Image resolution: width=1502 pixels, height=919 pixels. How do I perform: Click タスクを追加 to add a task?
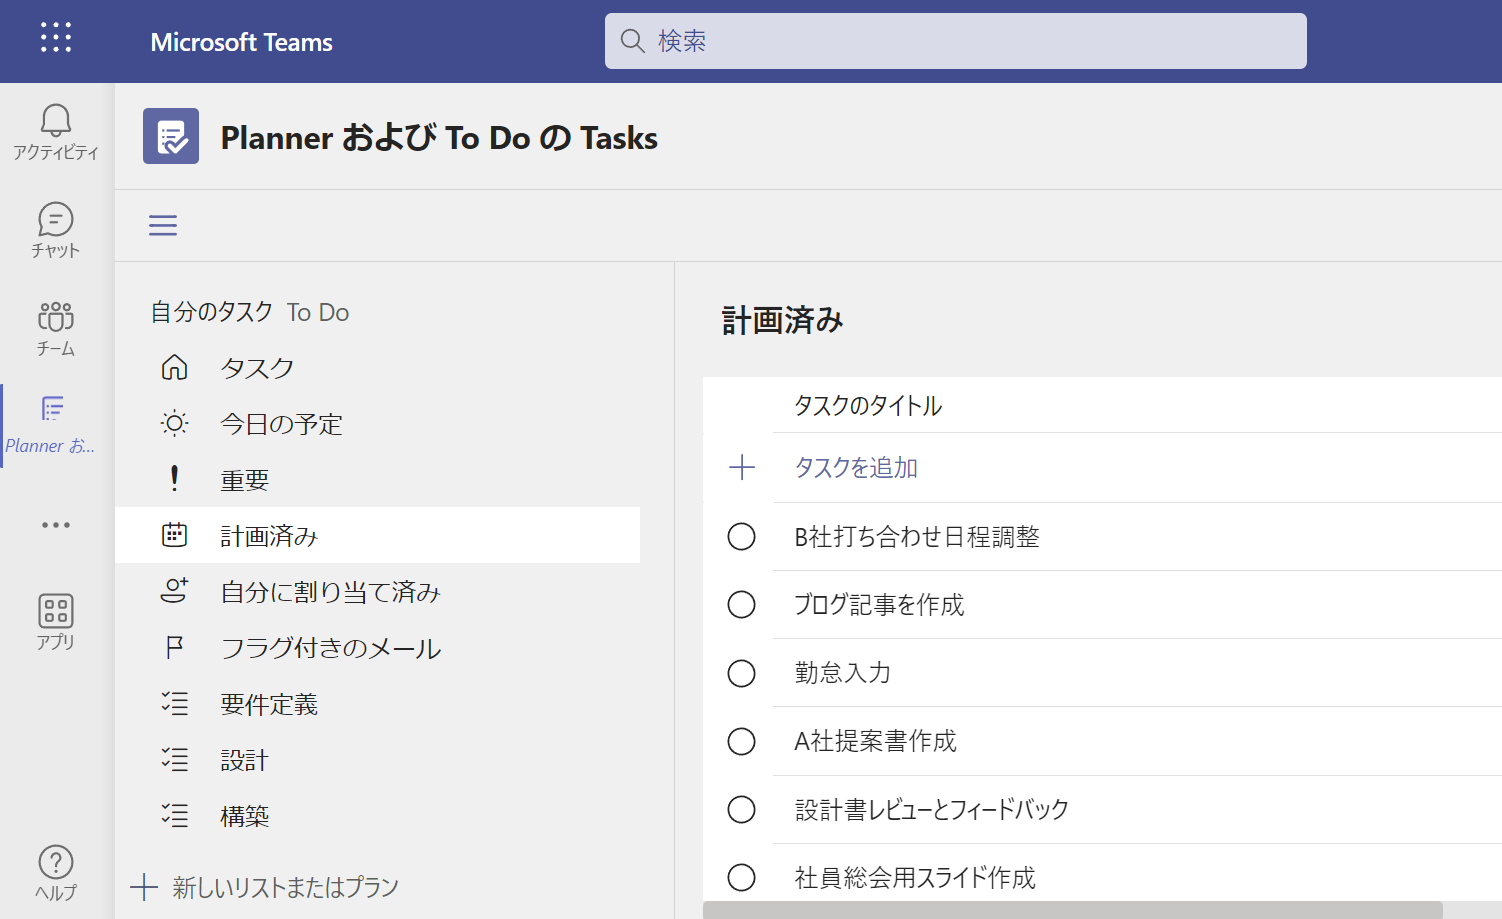(855, 467)
